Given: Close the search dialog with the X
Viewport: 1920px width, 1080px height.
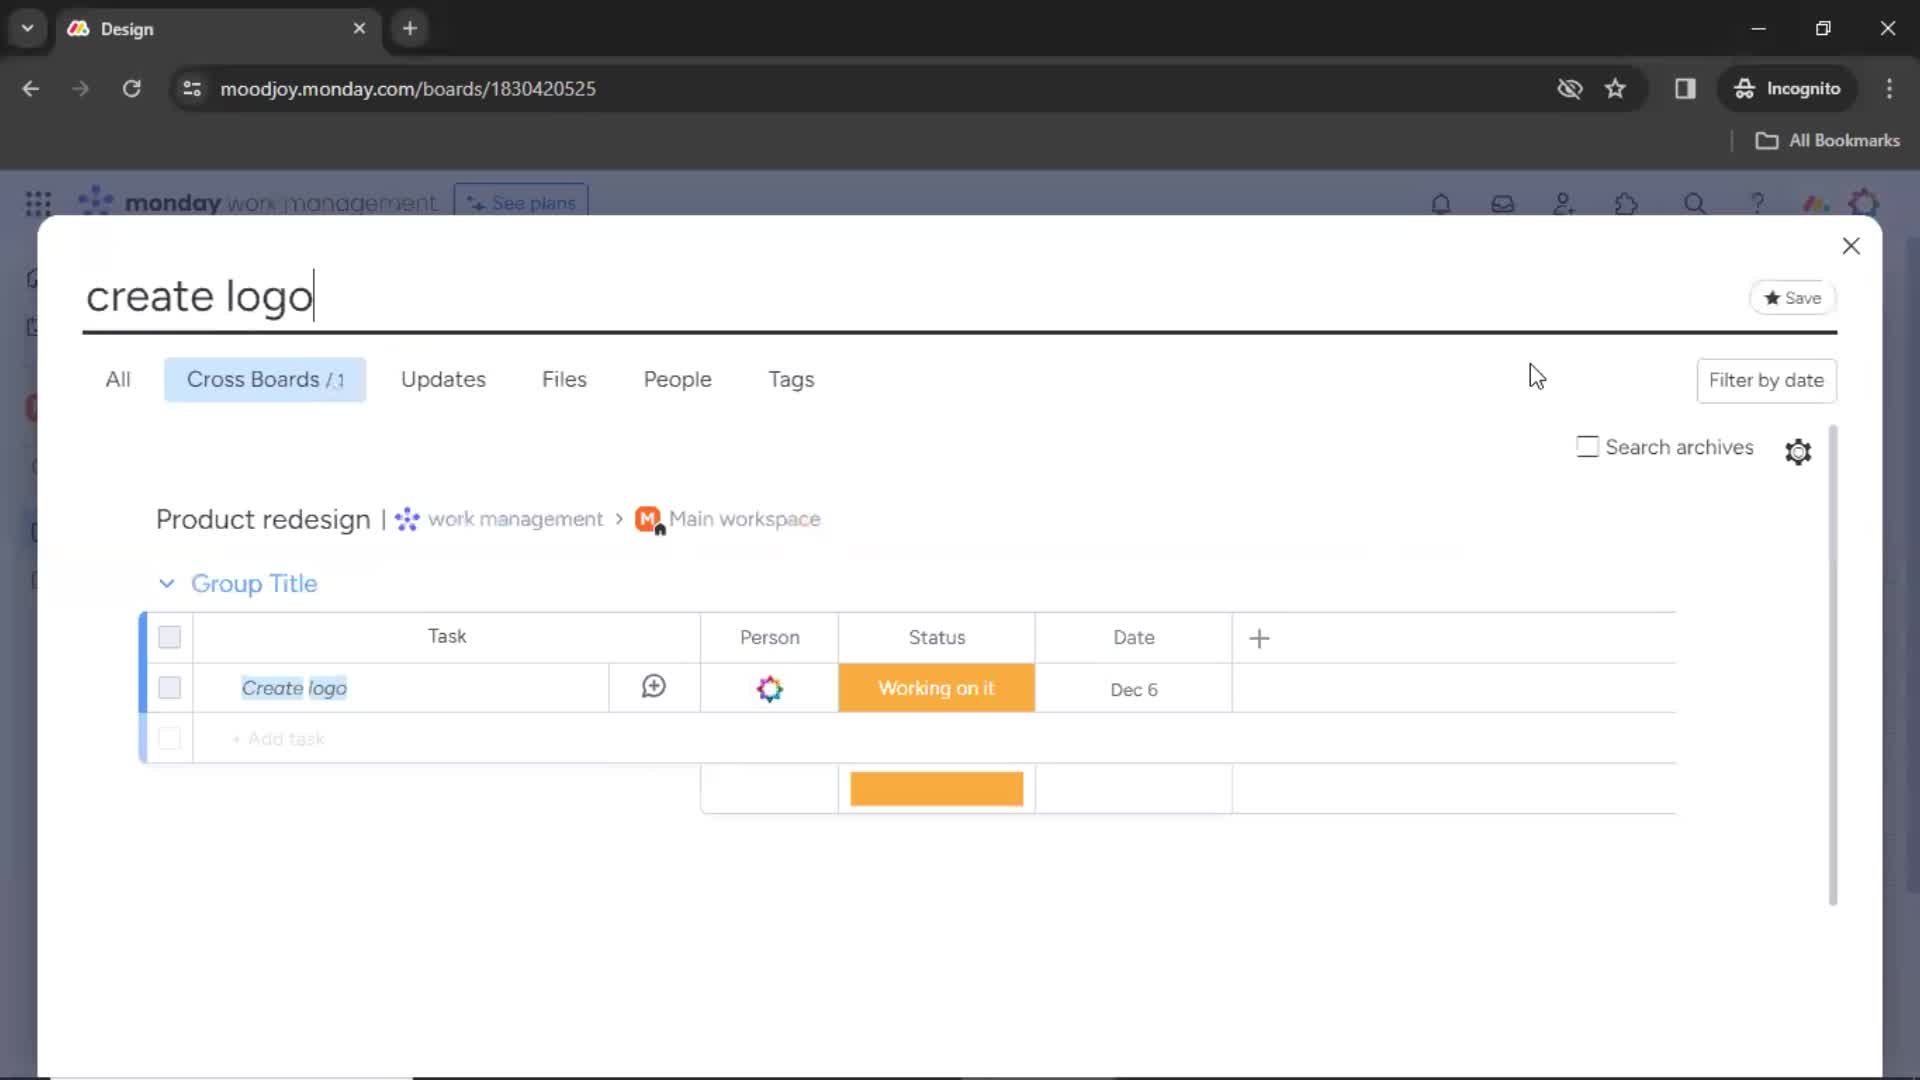Looking at the screenshot, I should (x=1851, y=246).
